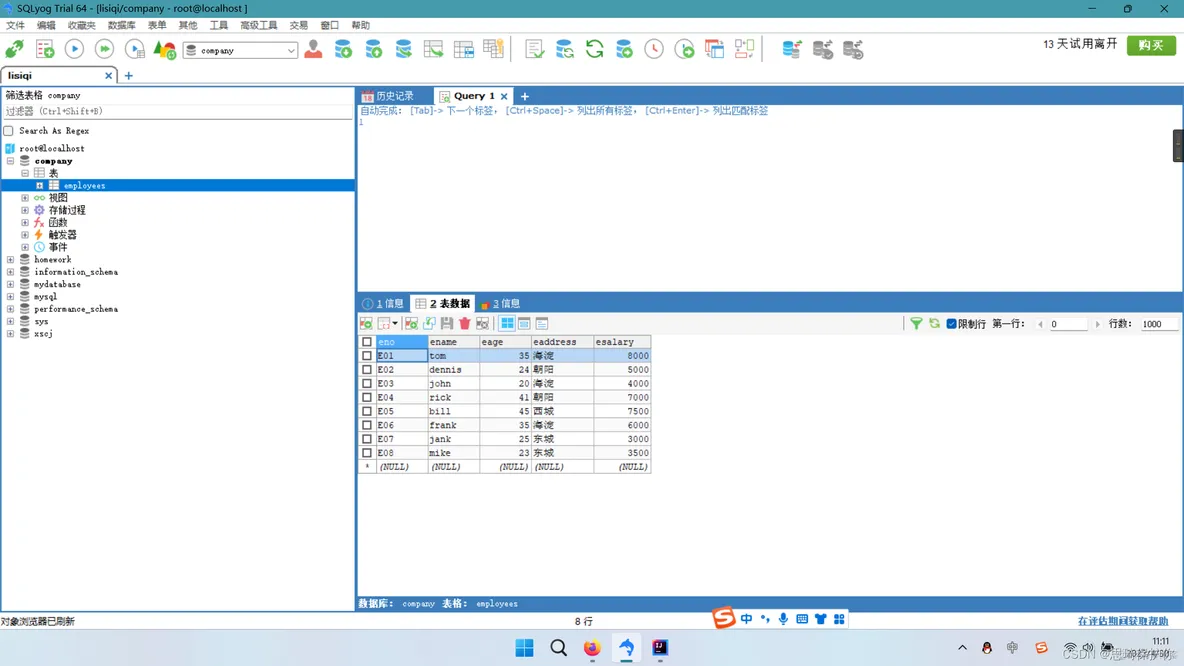
Task: Execute all queries double-arrow button
Action: click(104, 50)
